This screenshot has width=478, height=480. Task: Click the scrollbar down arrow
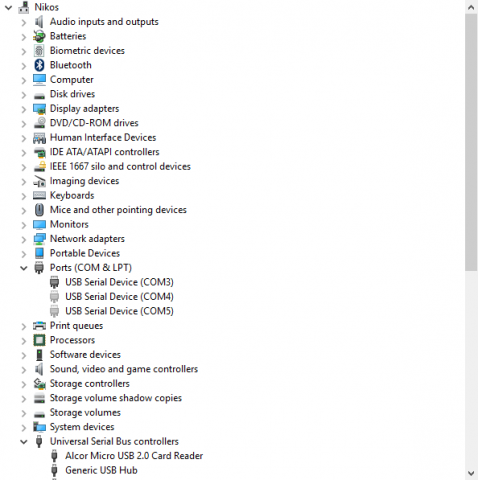[x=471, y=473]
